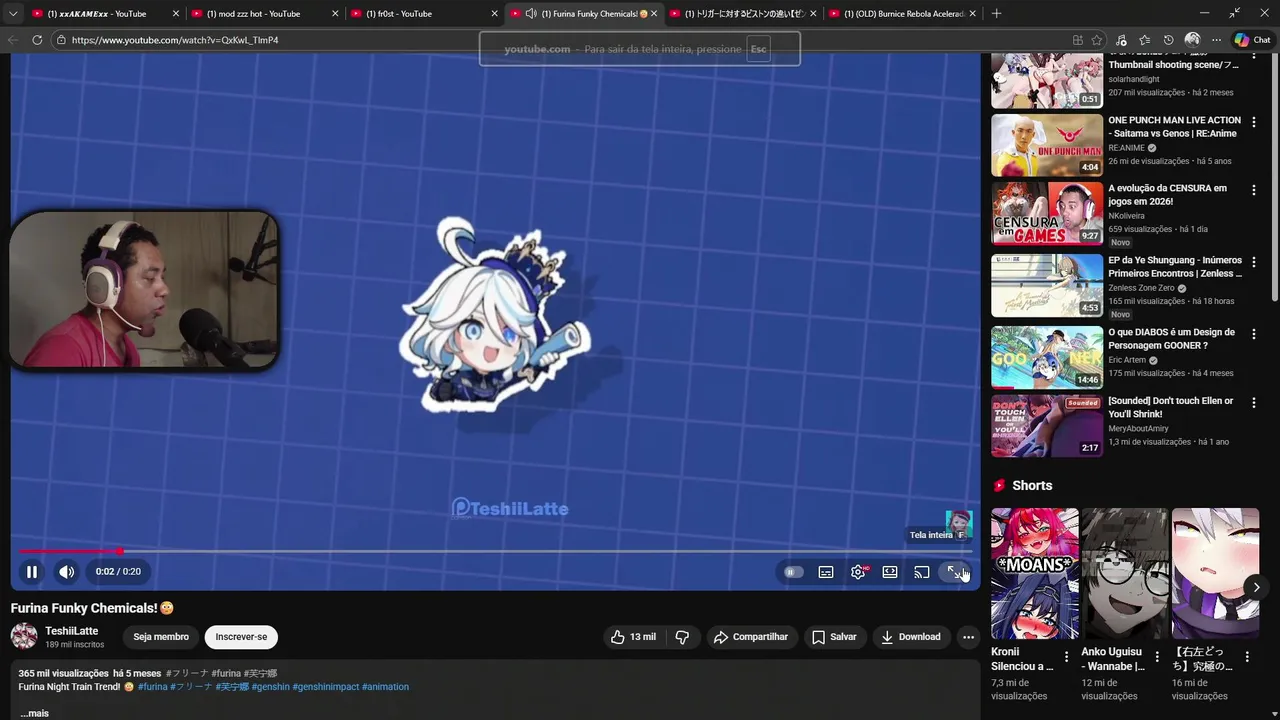Click the Download button
The width and height of the screenshot is (1280, 720).
[911, 637]
